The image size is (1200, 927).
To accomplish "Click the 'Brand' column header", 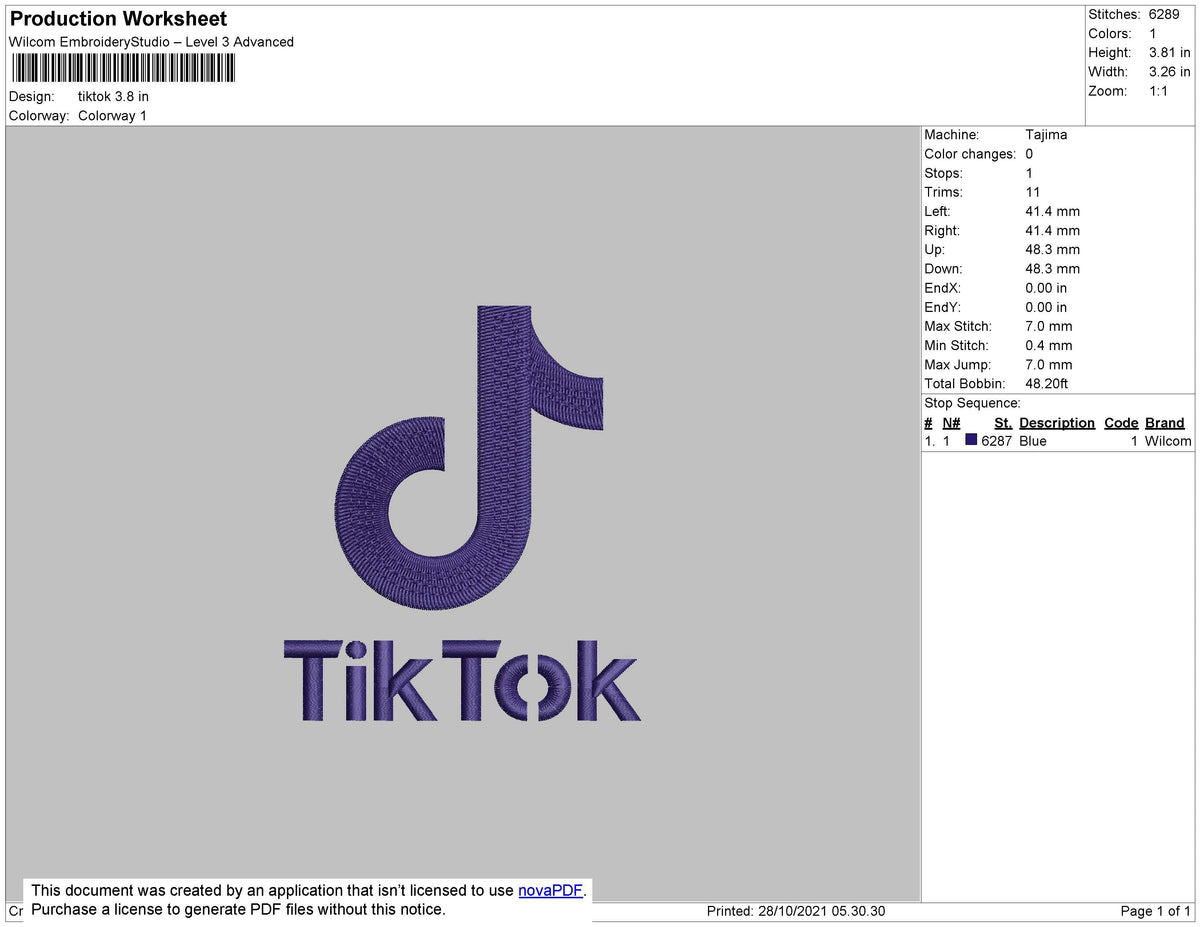I will click(x=1165, y=423).
